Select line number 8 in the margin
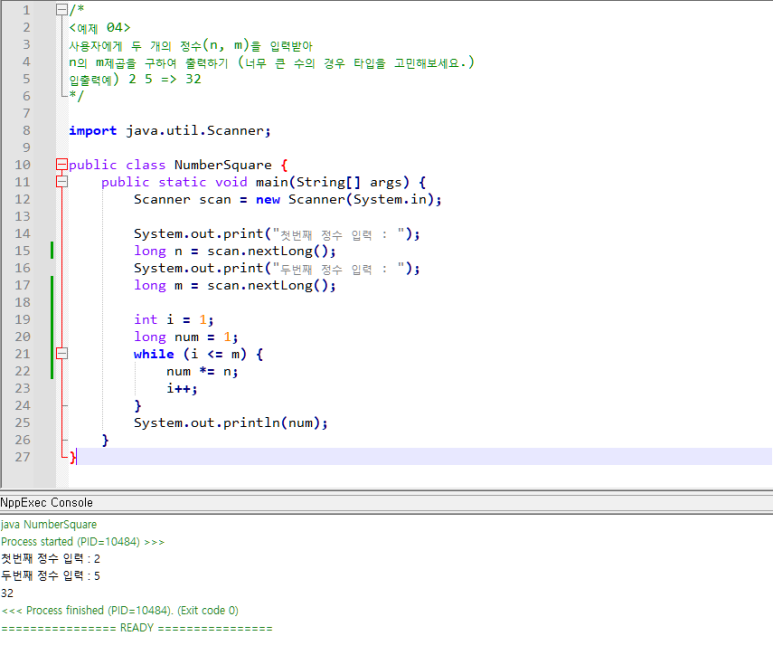Viewport: 773px width, 655px height. (26, 131)
